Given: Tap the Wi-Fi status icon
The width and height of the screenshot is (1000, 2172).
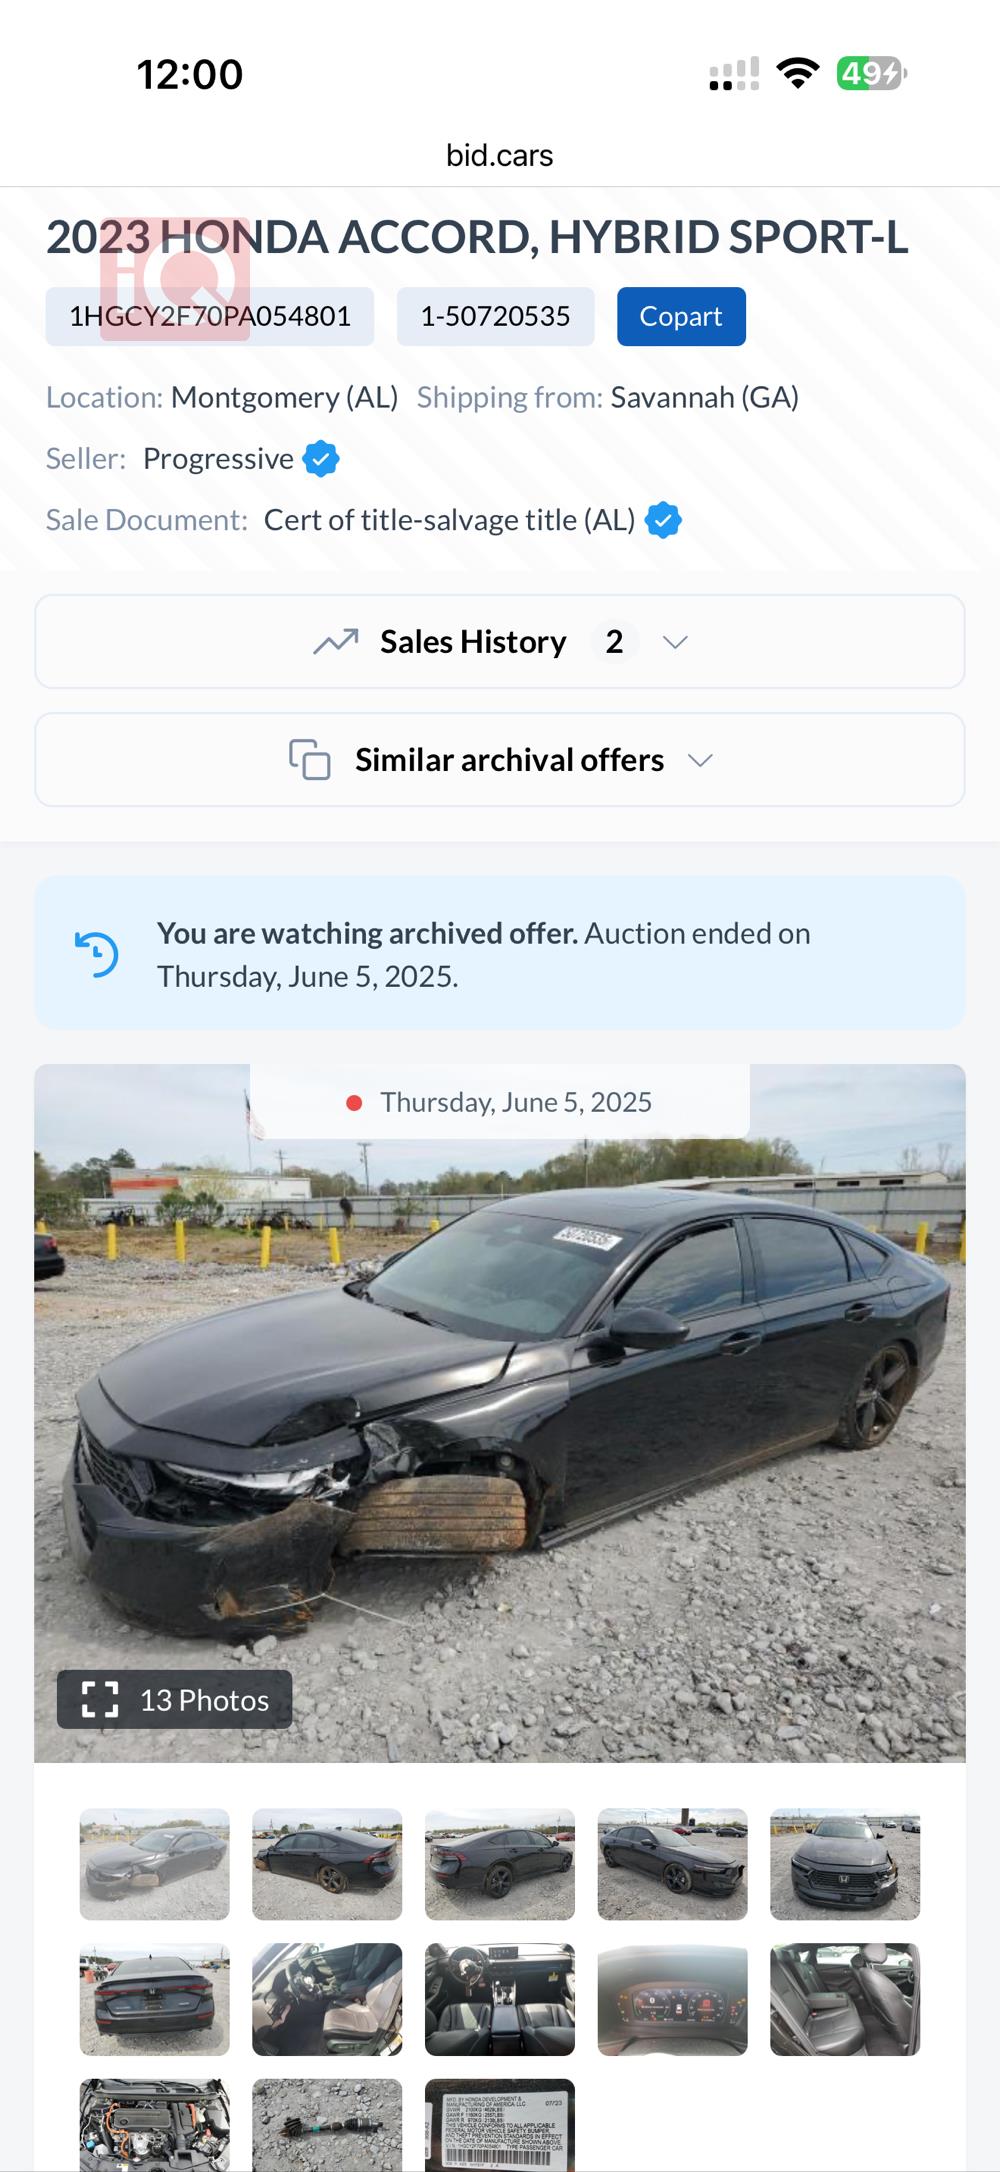Looking at the screenshot, I should tap(797, 74).
